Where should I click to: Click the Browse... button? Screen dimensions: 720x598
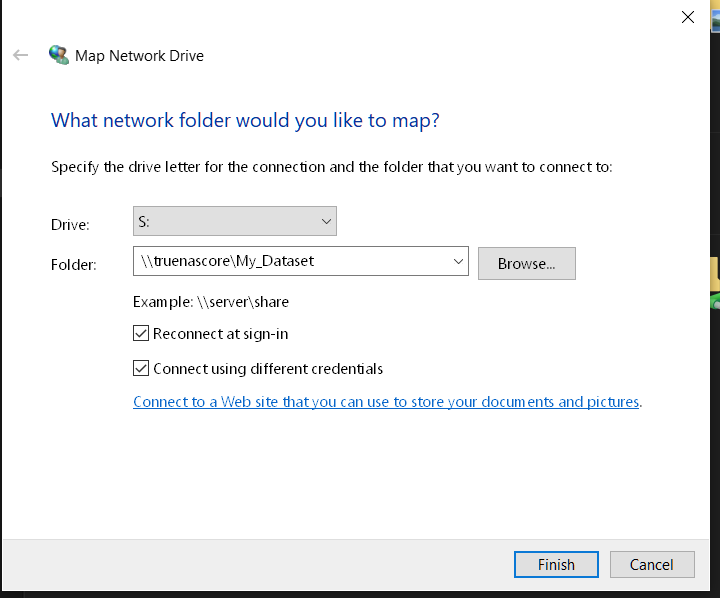click(x=527, y=264)
